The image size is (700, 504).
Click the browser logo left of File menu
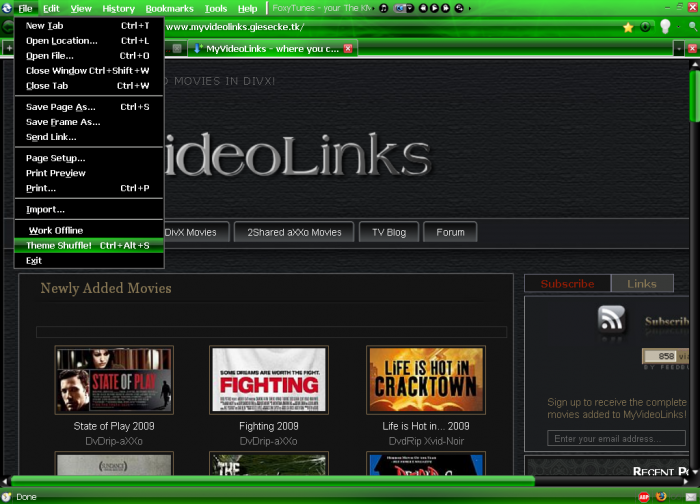(7, 8)
